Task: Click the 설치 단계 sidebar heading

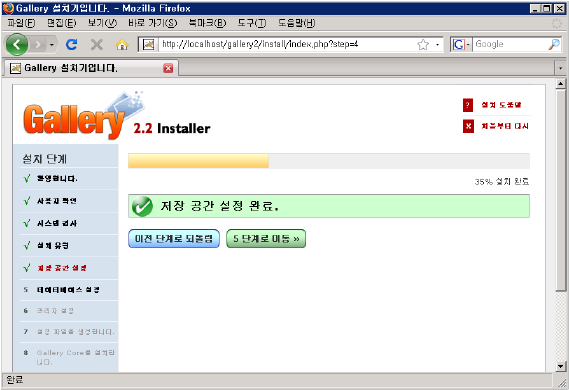Action: (x=45, y=159)
